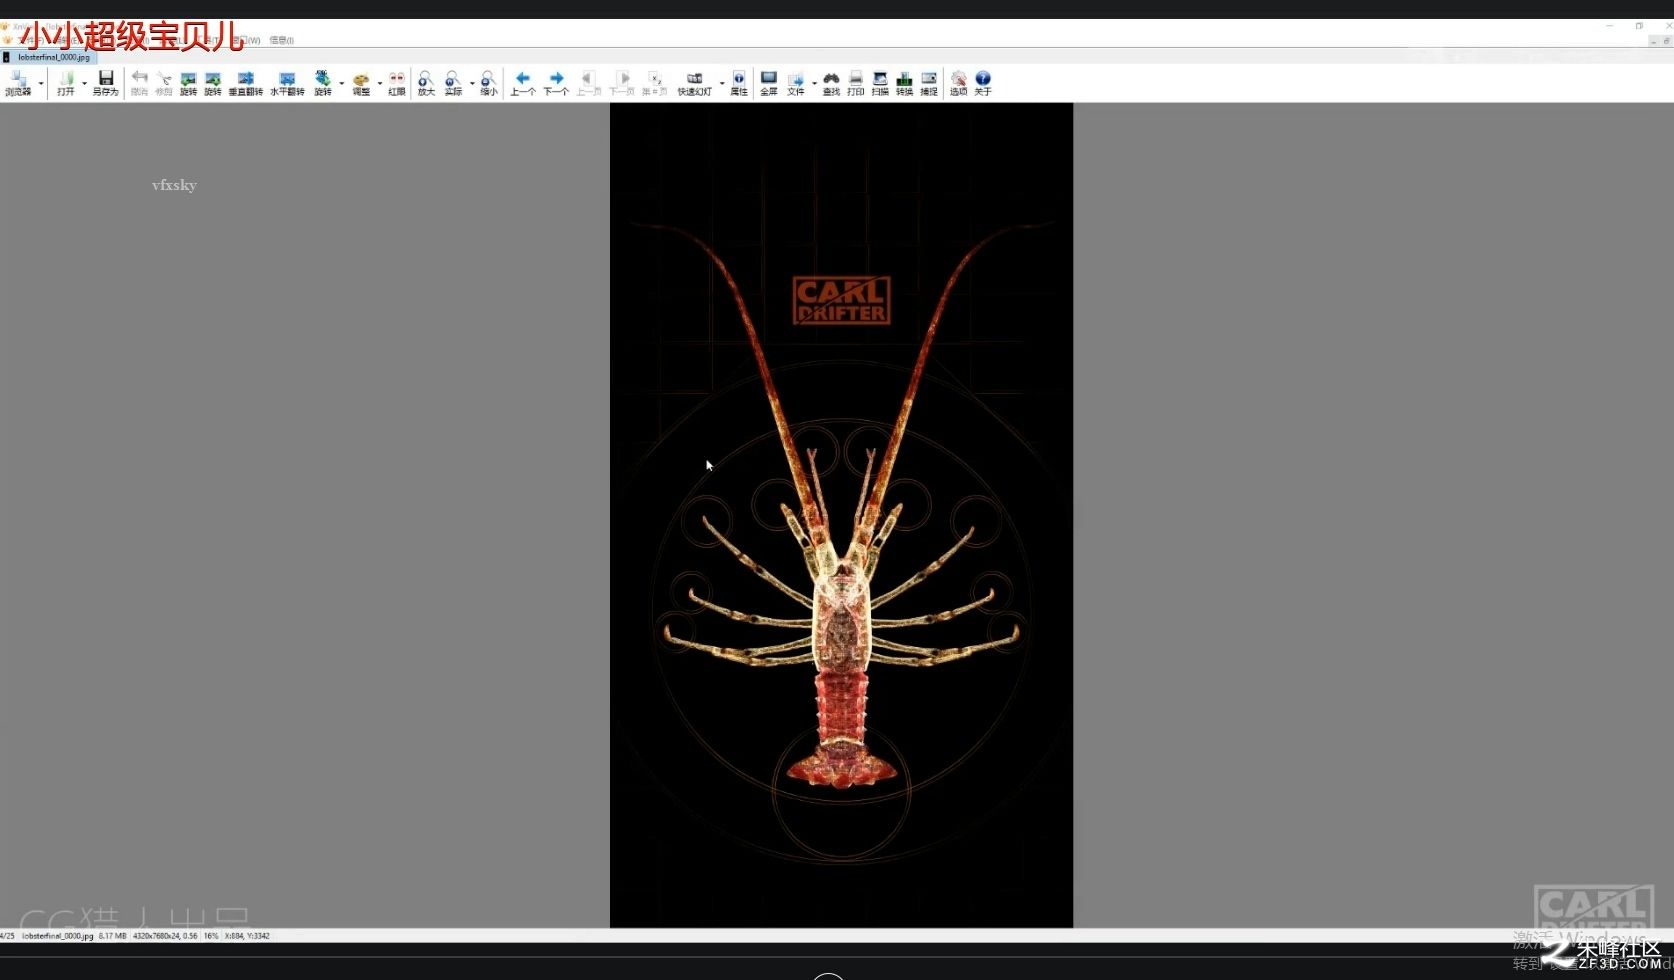Click the 4/25 counter in status bar
1674x980 pixels.
(x=7, y=936)
